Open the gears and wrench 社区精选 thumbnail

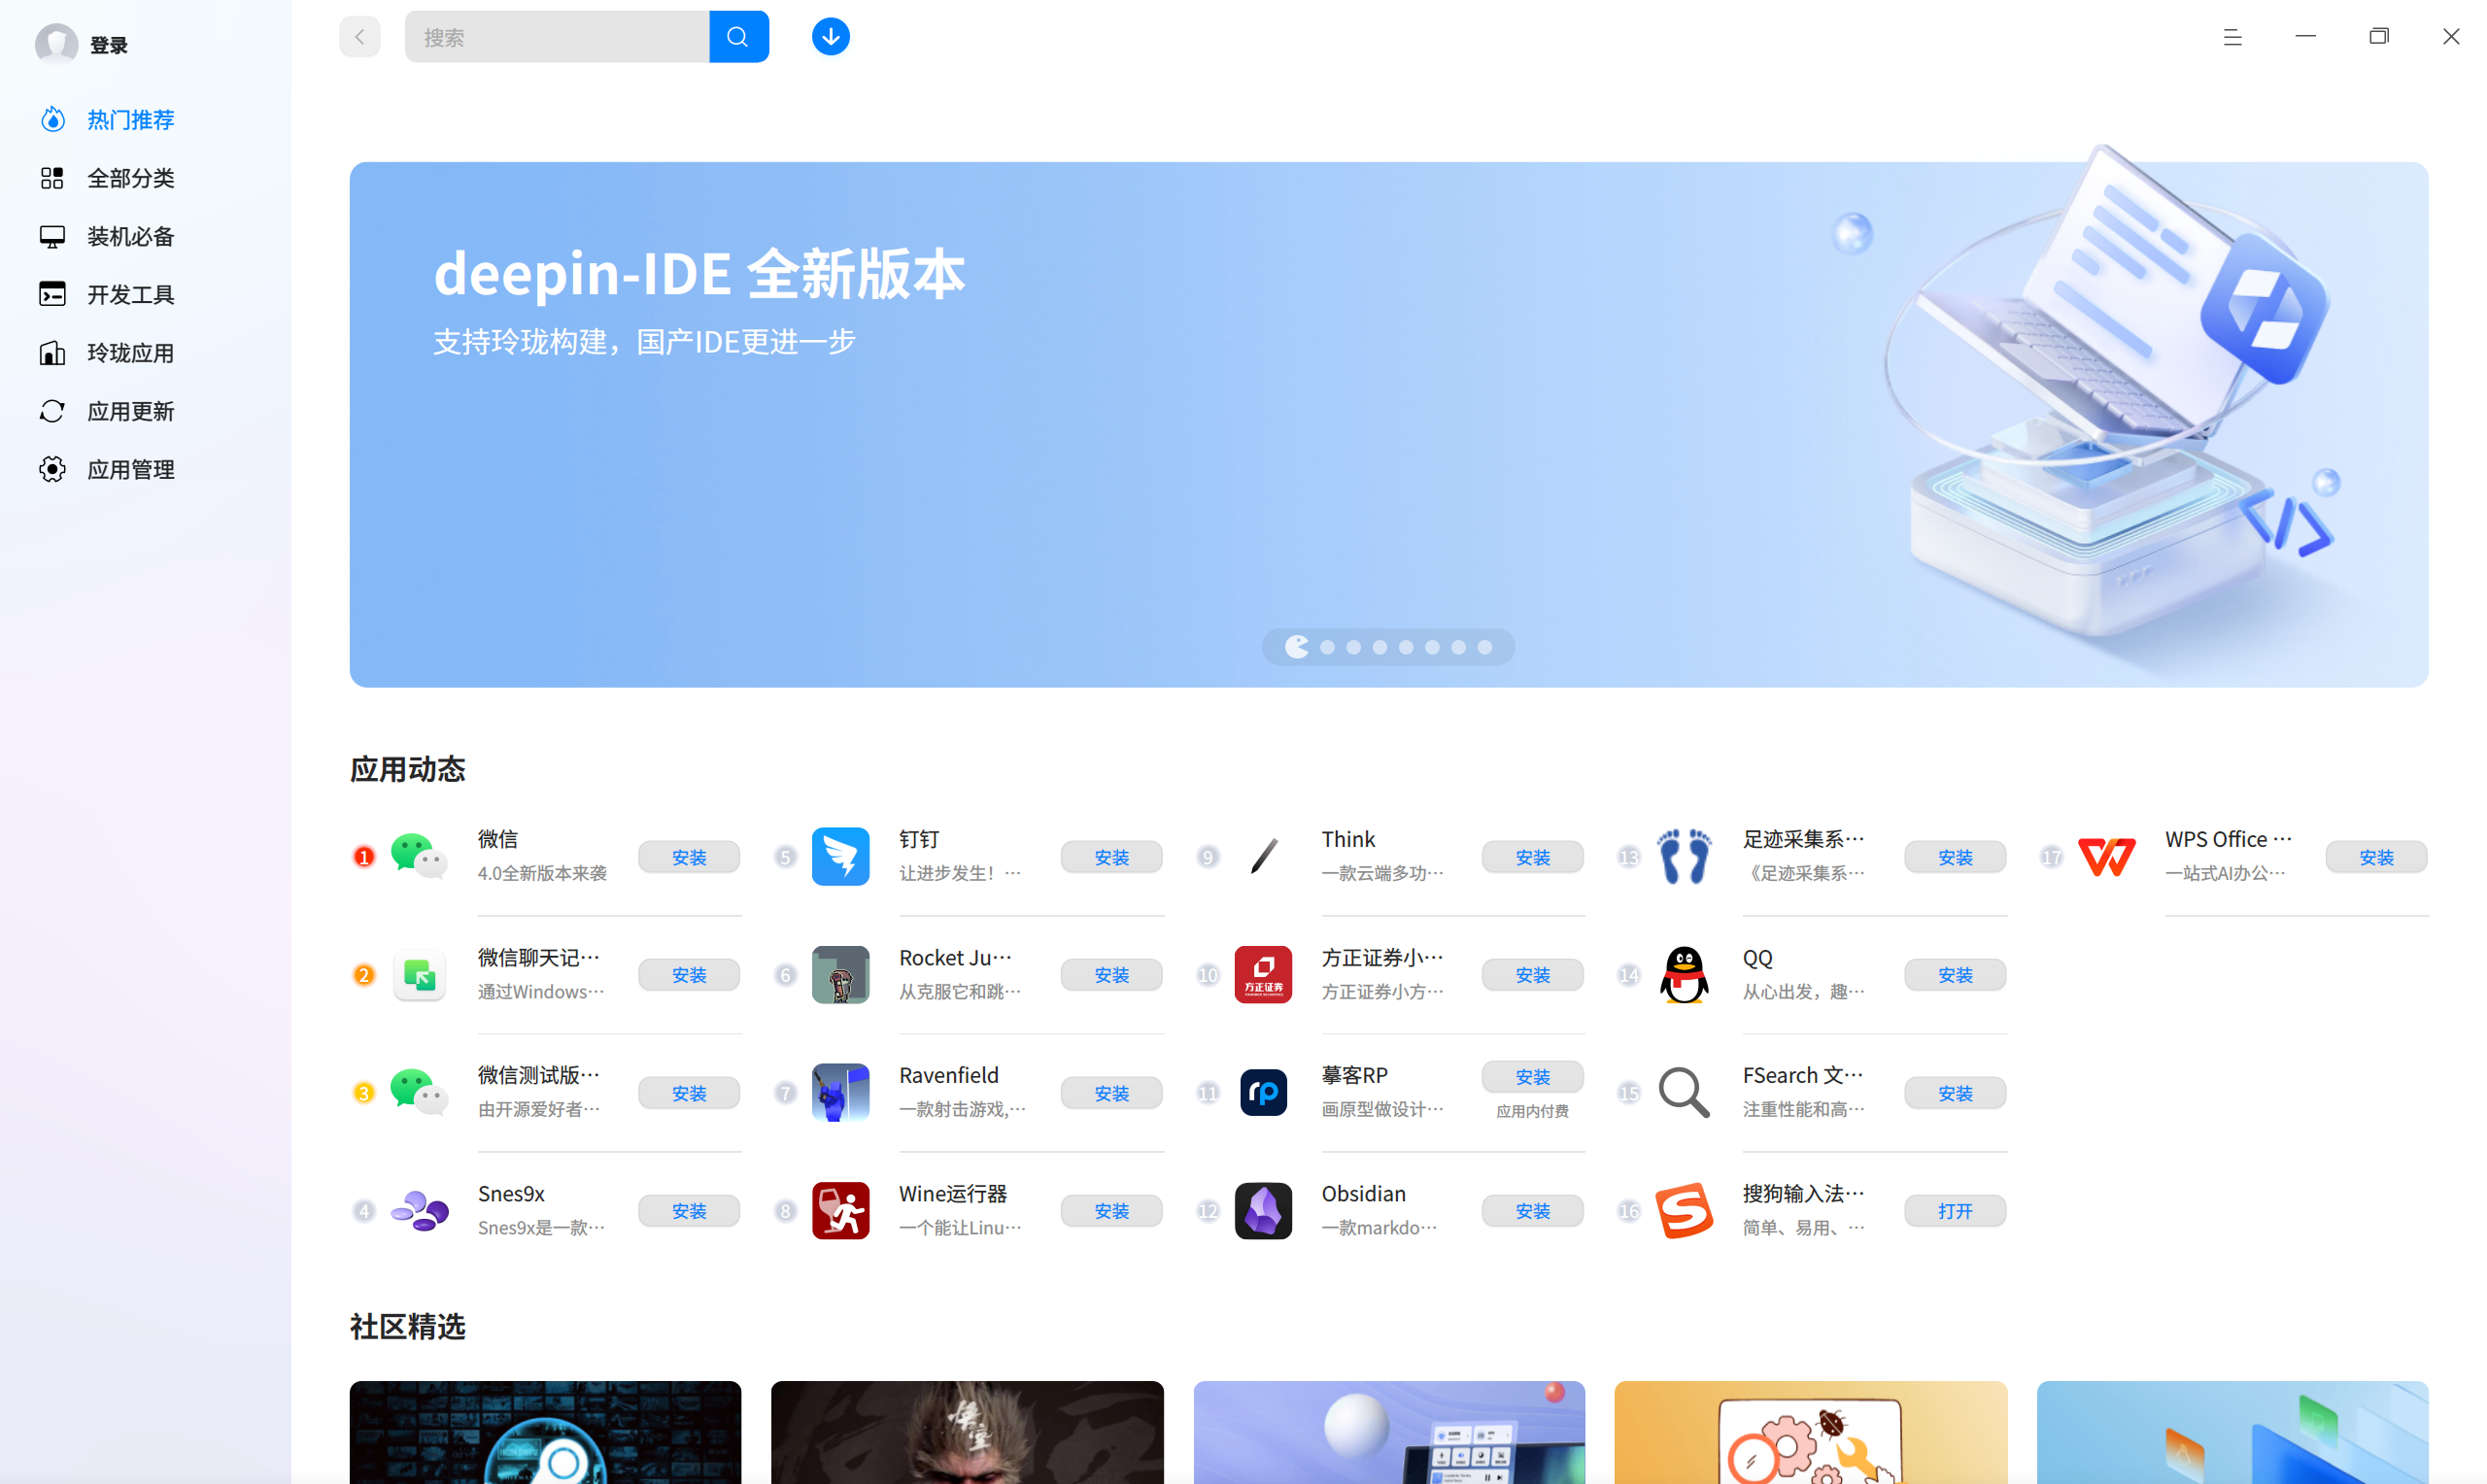click(1810, 1432)
